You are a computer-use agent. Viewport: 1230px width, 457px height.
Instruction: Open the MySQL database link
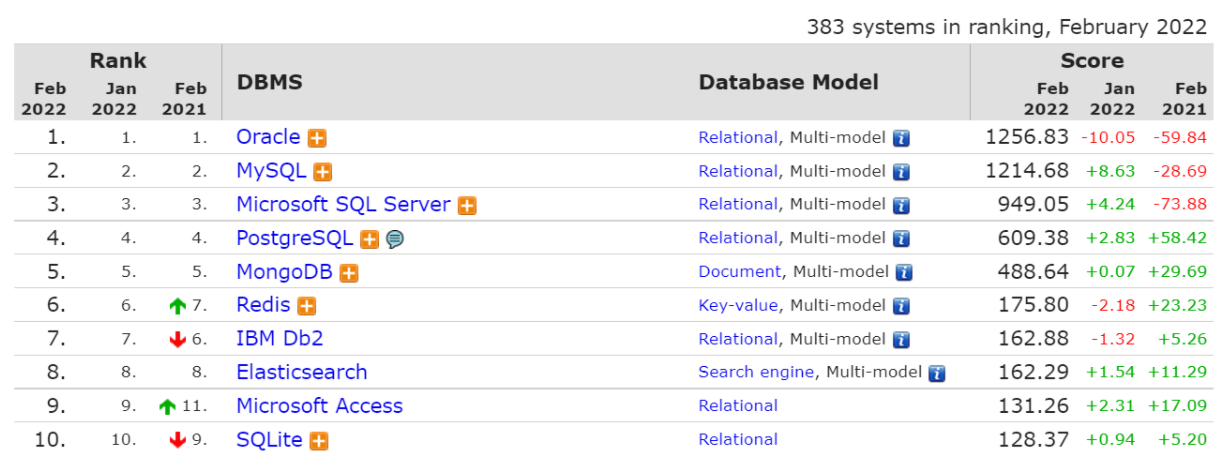[x=271, y=171]
